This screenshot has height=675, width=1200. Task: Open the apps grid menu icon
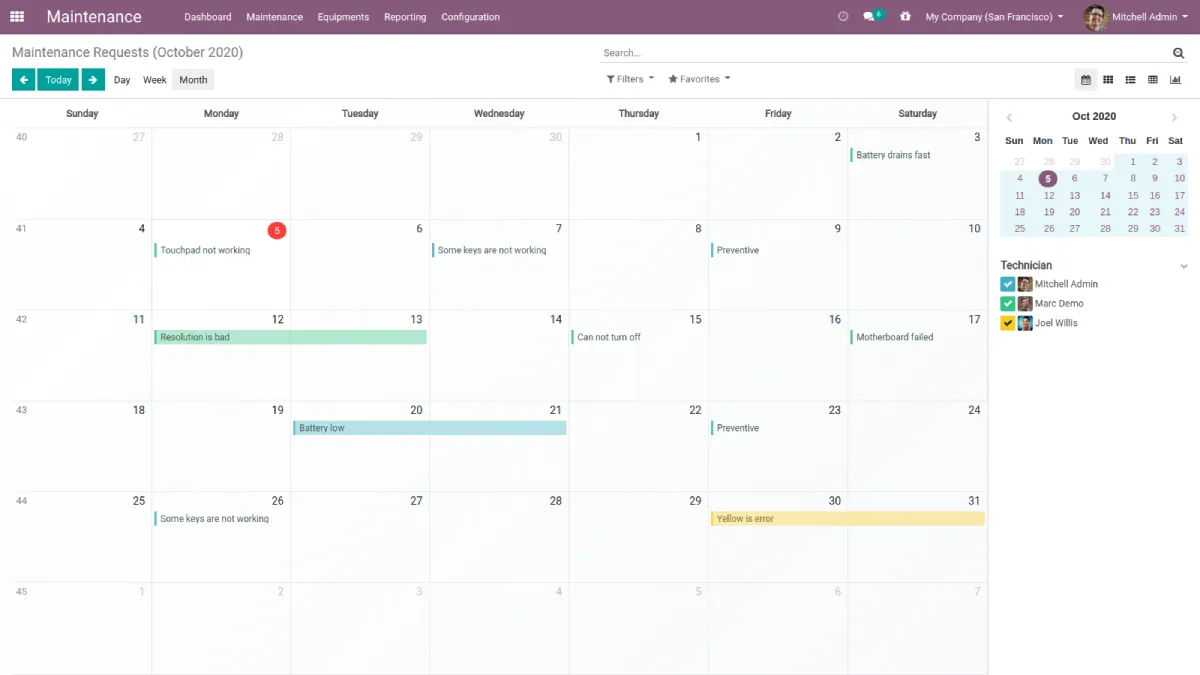[x=17, y=17]
